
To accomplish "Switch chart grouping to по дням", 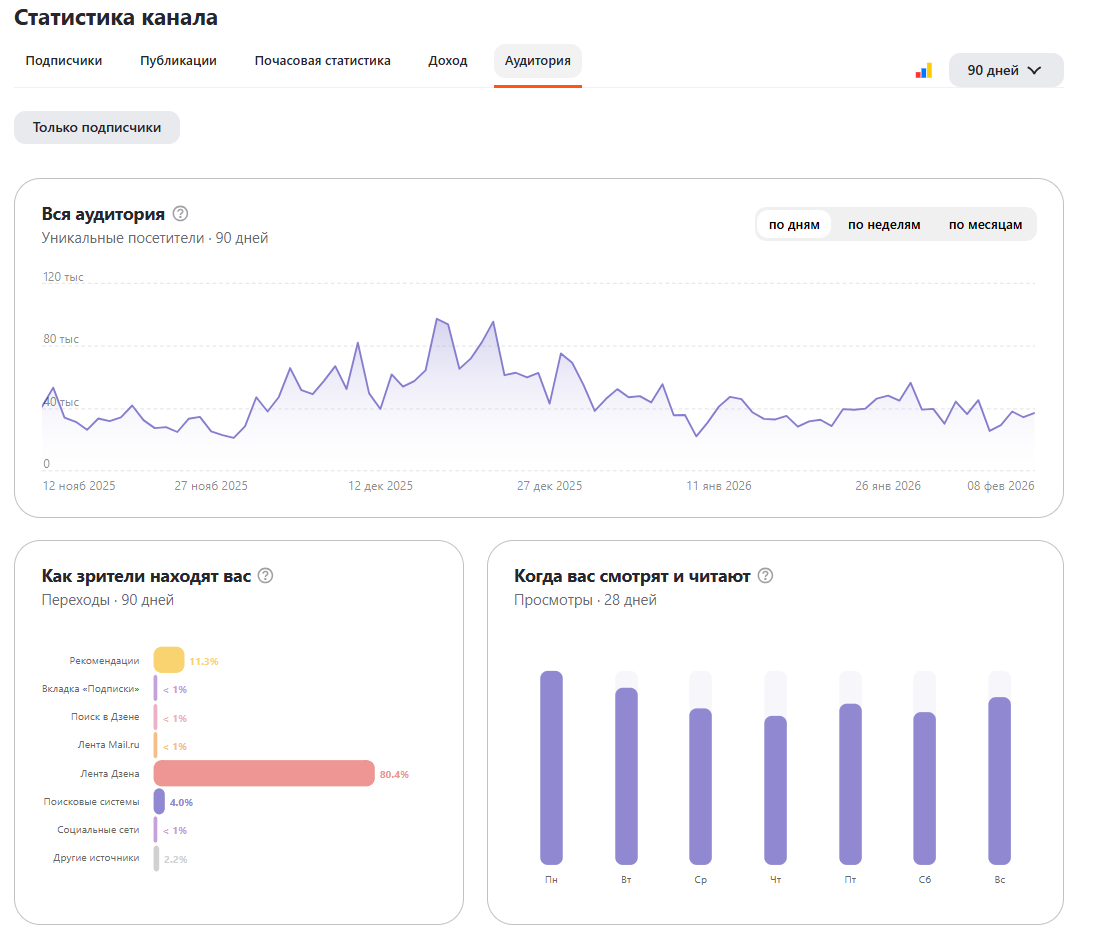I will pyautogui.click(x=794, y=225).
